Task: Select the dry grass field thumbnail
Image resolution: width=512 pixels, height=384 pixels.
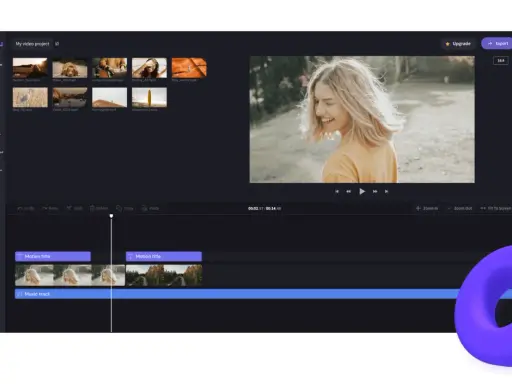Action: [x=30, y=97]
